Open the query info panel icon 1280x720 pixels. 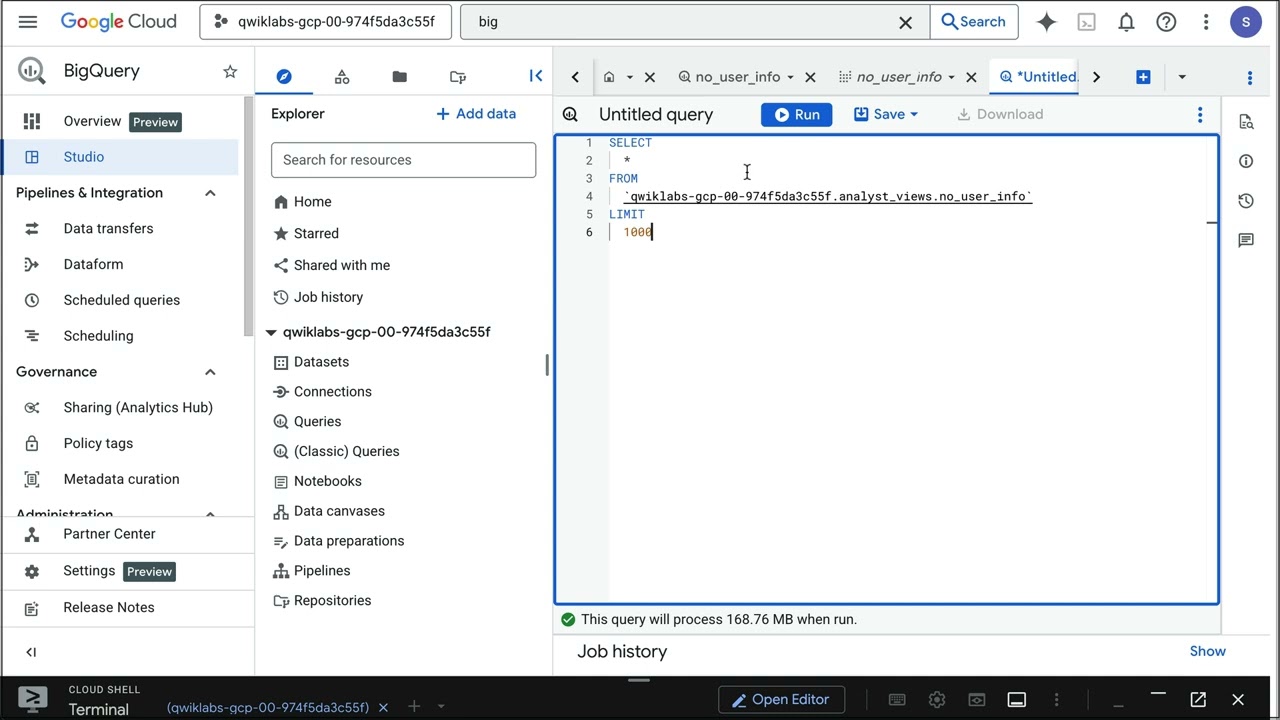1246,161
